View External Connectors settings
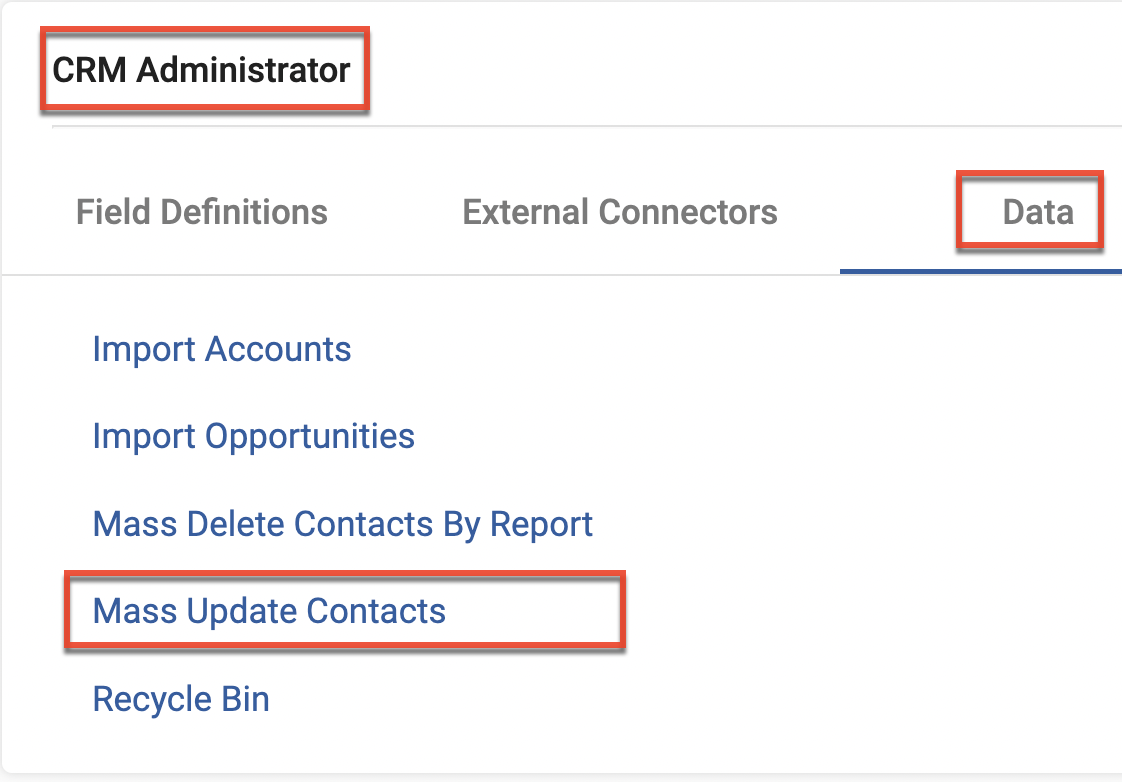Screen dimensions: 1122x782 tap(619, 211)
